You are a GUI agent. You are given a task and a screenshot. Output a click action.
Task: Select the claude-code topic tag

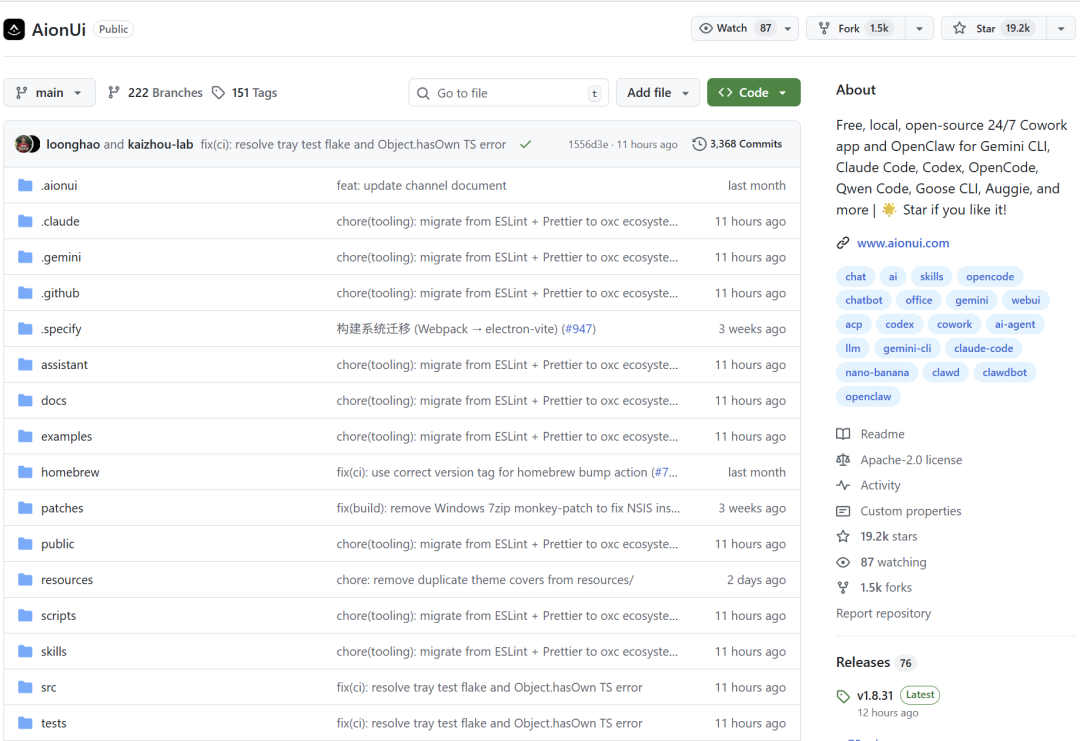[x=983, y=349]
